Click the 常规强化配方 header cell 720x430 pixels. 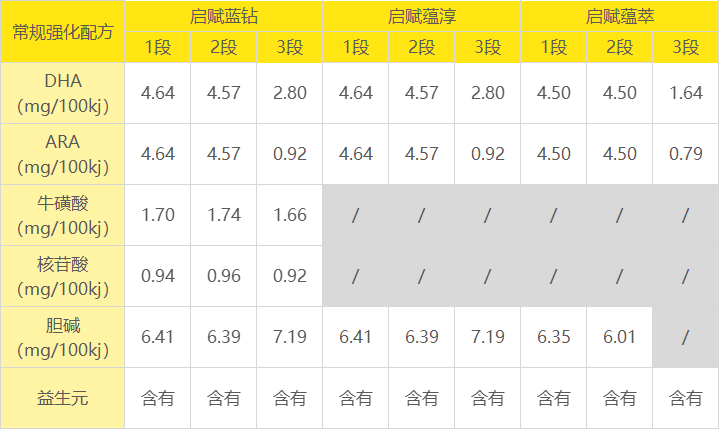click(62, 32)
